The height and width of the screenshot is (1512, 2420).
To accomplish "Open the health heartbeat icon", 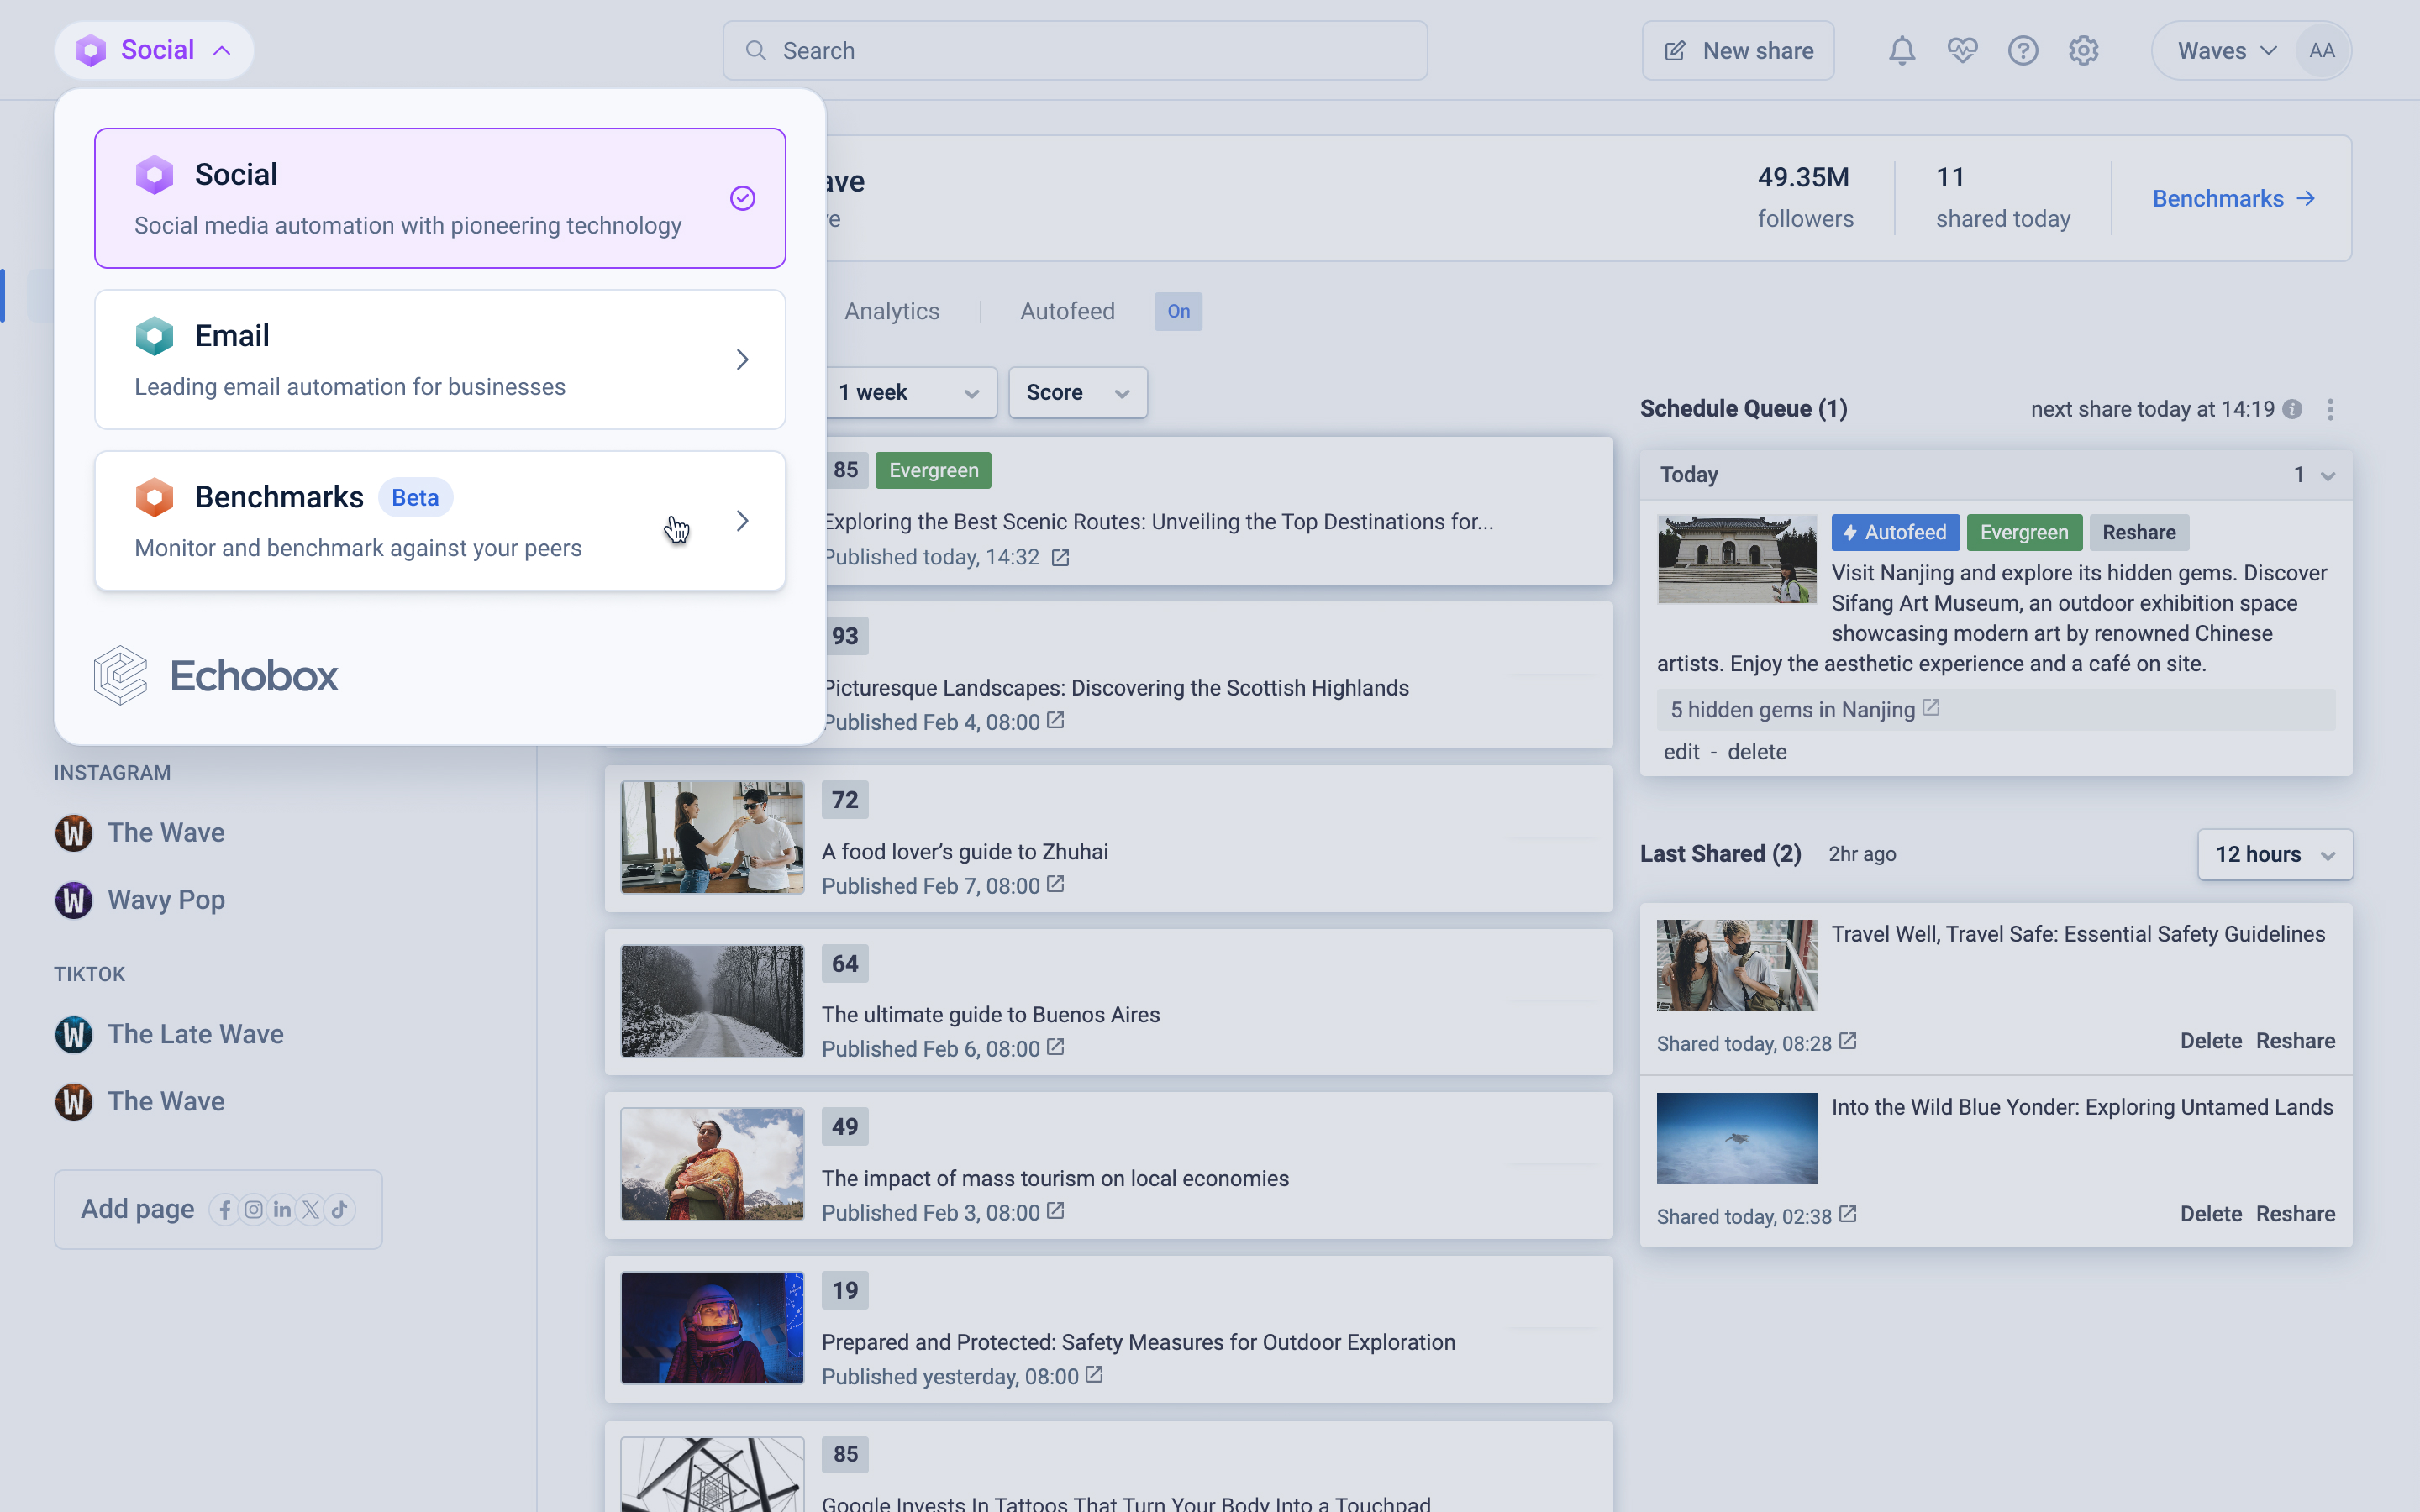I will [1962, 50].
